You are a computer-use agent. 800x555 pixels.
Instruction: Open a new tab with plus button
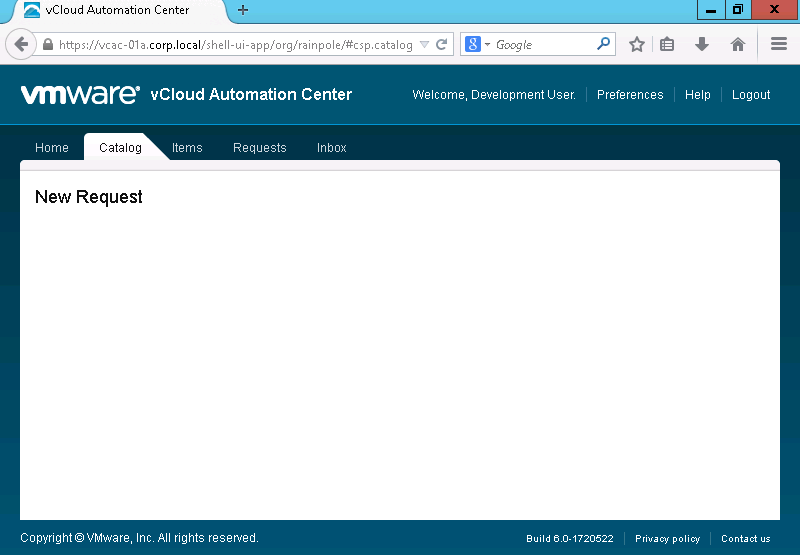pos(243,10)
